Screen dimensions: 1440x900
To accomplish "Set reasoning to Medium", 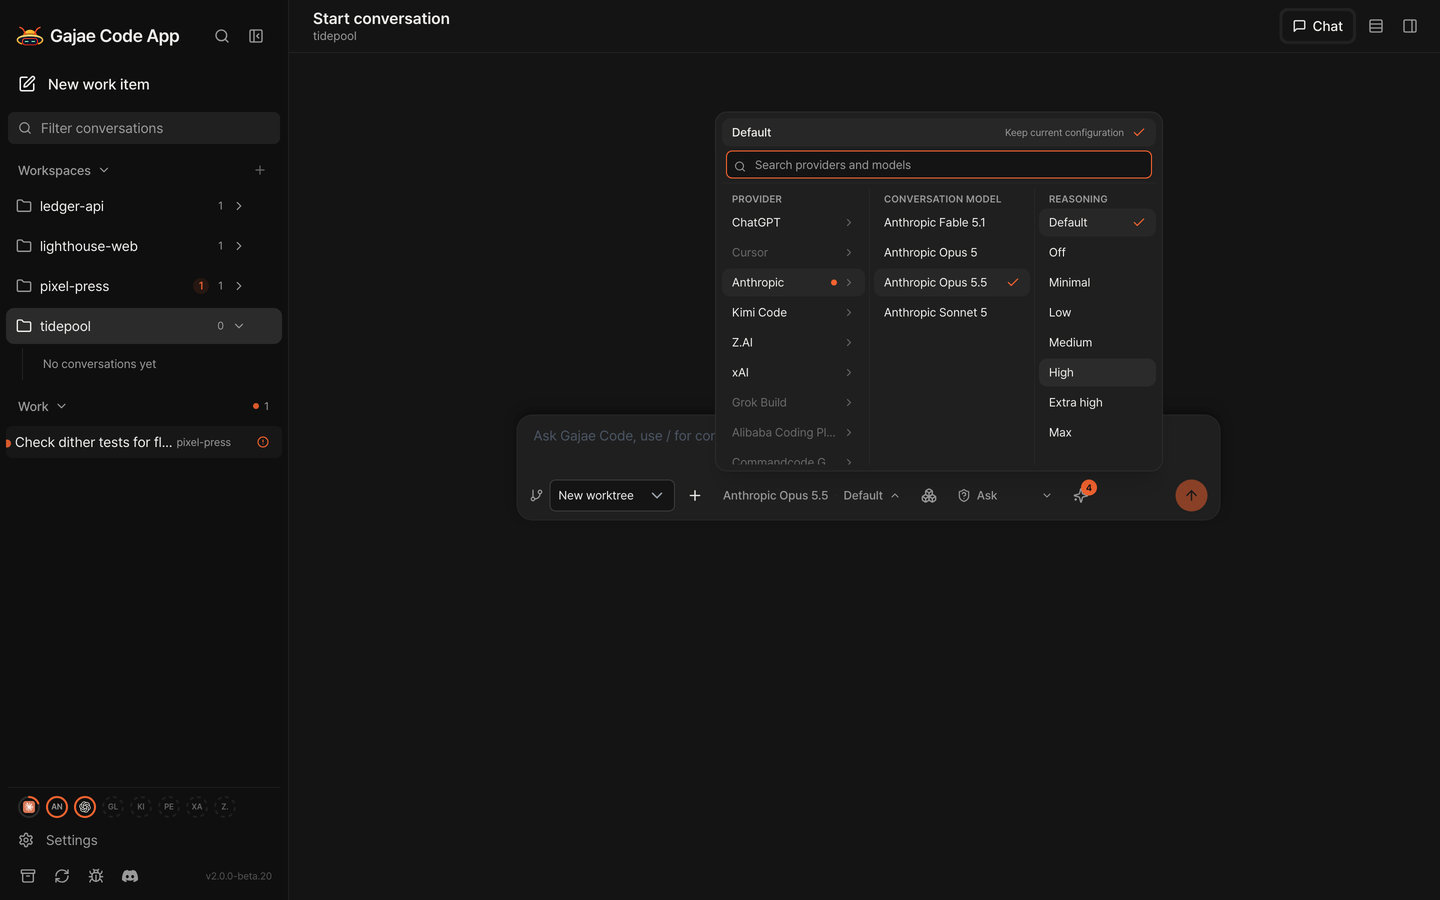I will pyautogui.click(x=1097, y=342).
